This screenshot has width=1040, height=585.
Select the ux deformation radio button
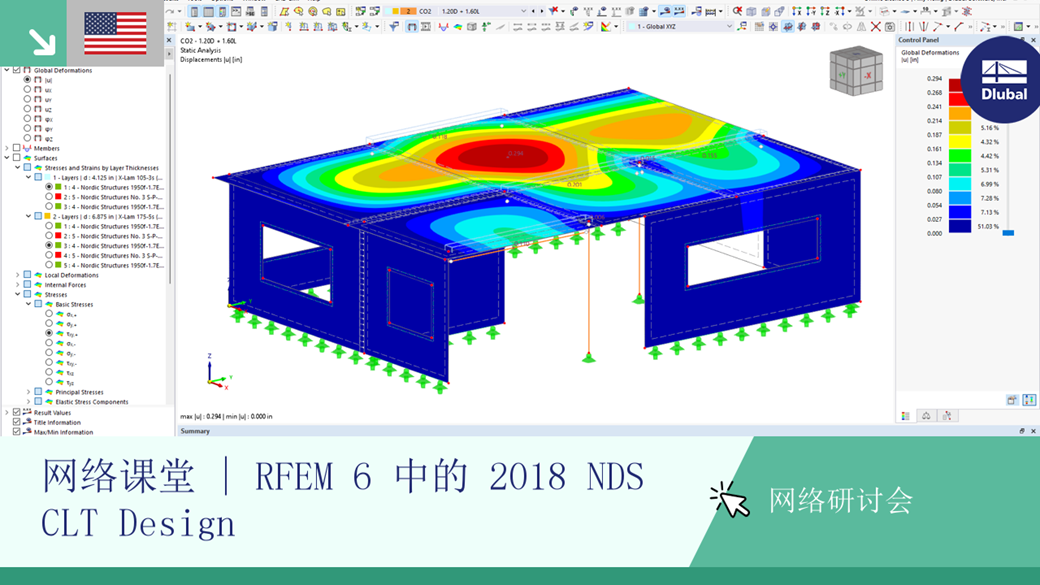(27, 90)
